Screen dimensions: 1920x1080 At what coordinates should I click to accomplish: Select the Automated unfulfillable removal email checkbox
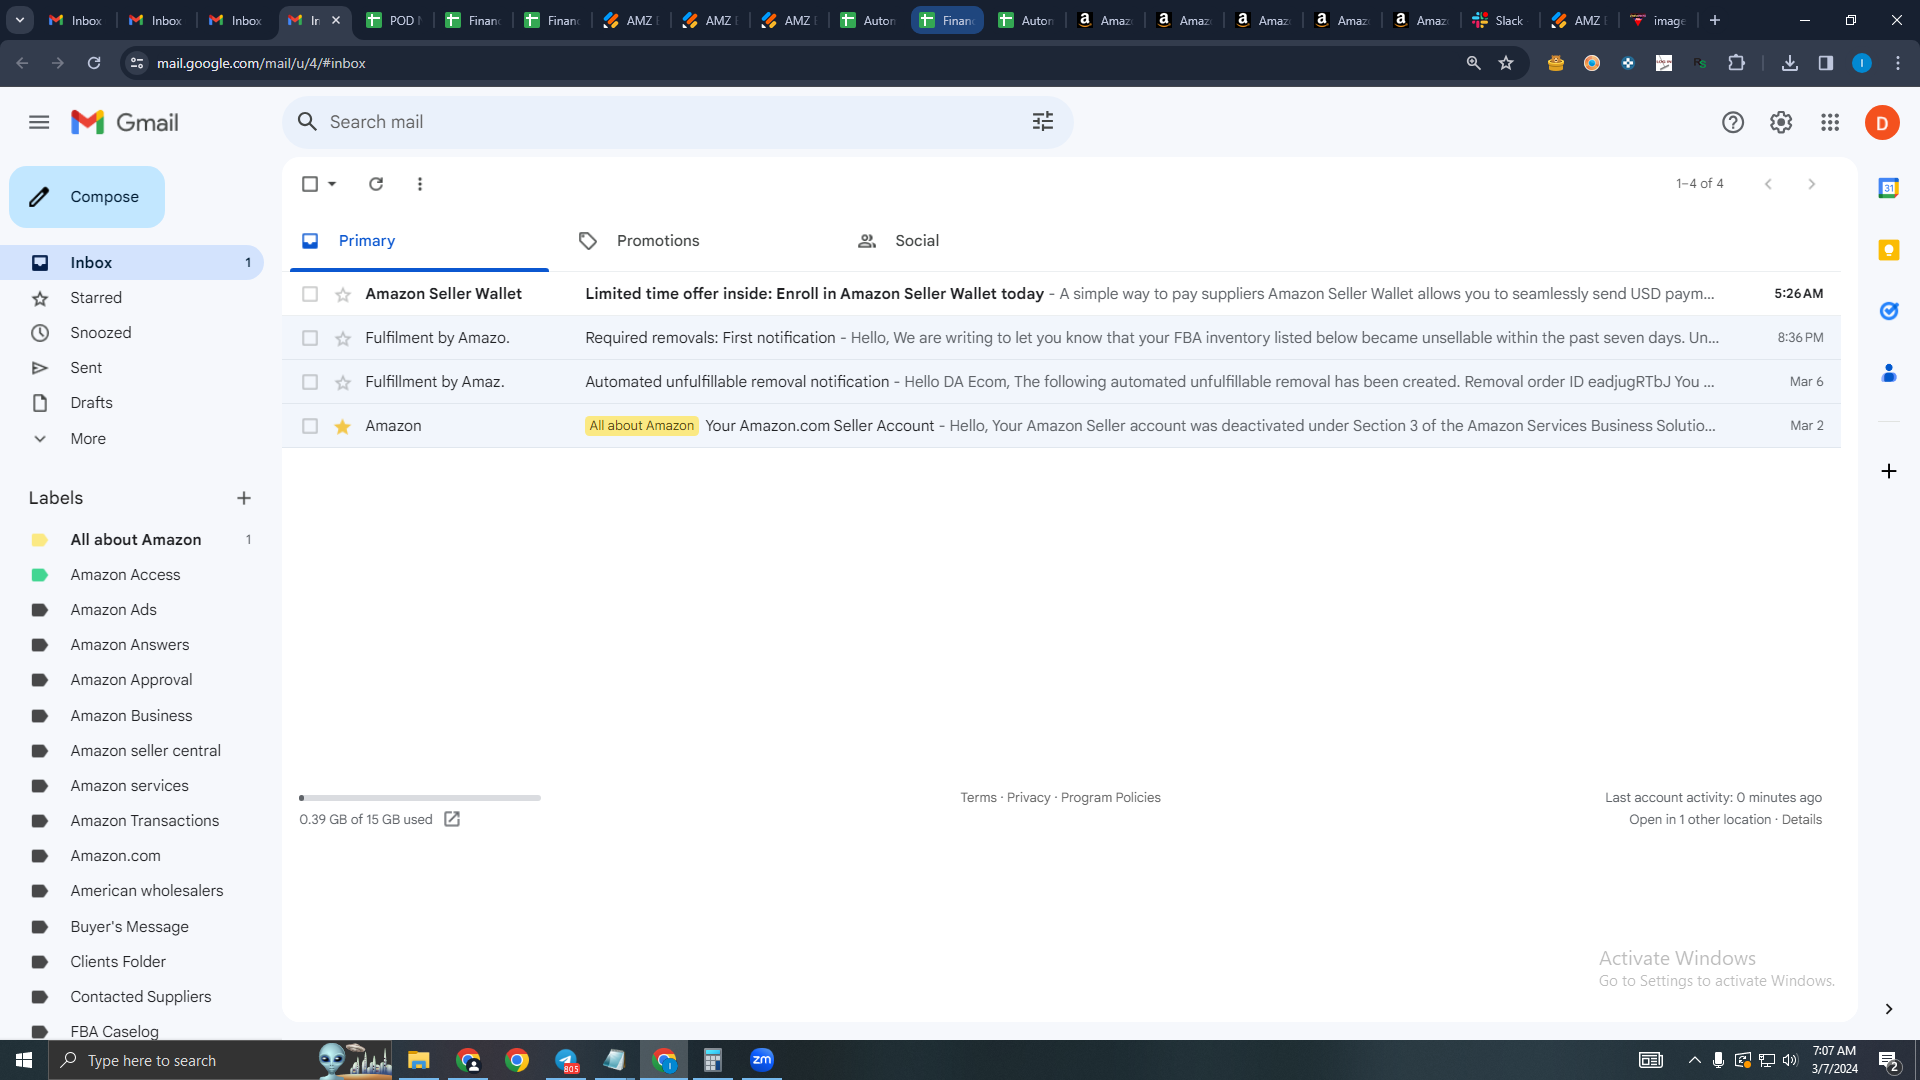(310, 382)
